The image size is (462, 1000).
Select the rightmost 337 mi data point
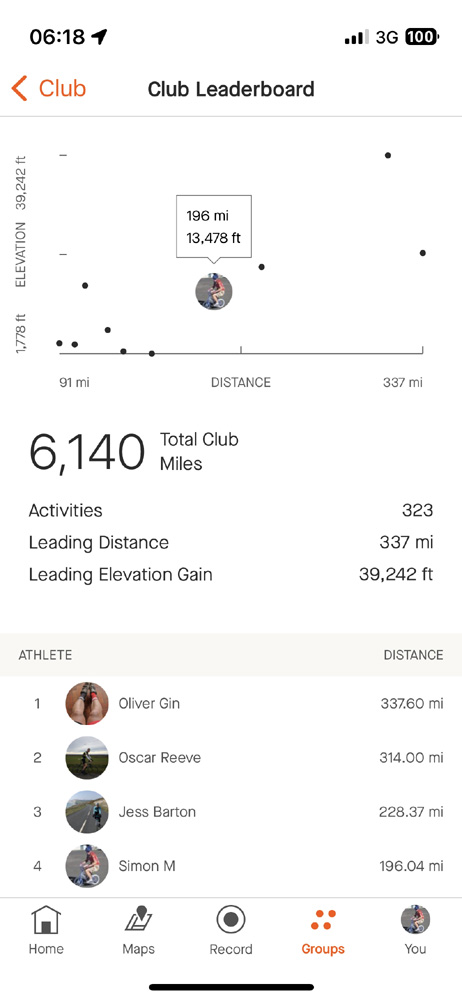click(x=422, y=253)
